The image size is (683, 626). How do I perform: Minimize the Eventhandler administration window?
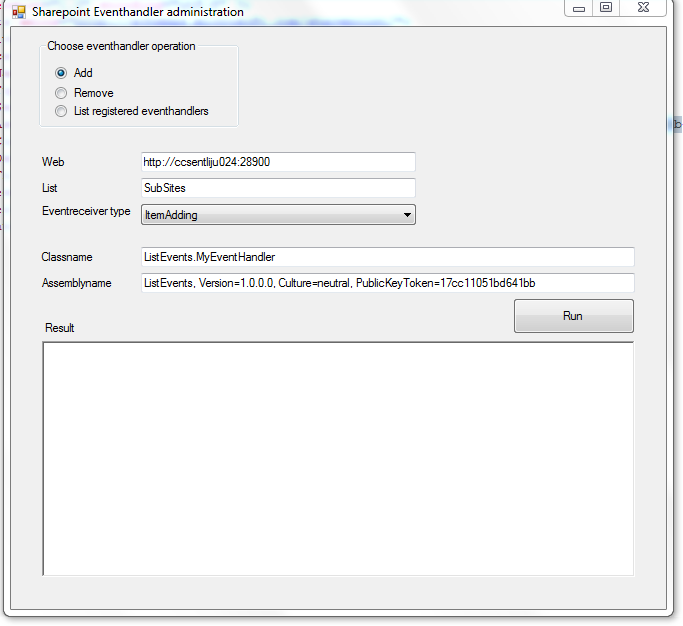tap(578, 8)
